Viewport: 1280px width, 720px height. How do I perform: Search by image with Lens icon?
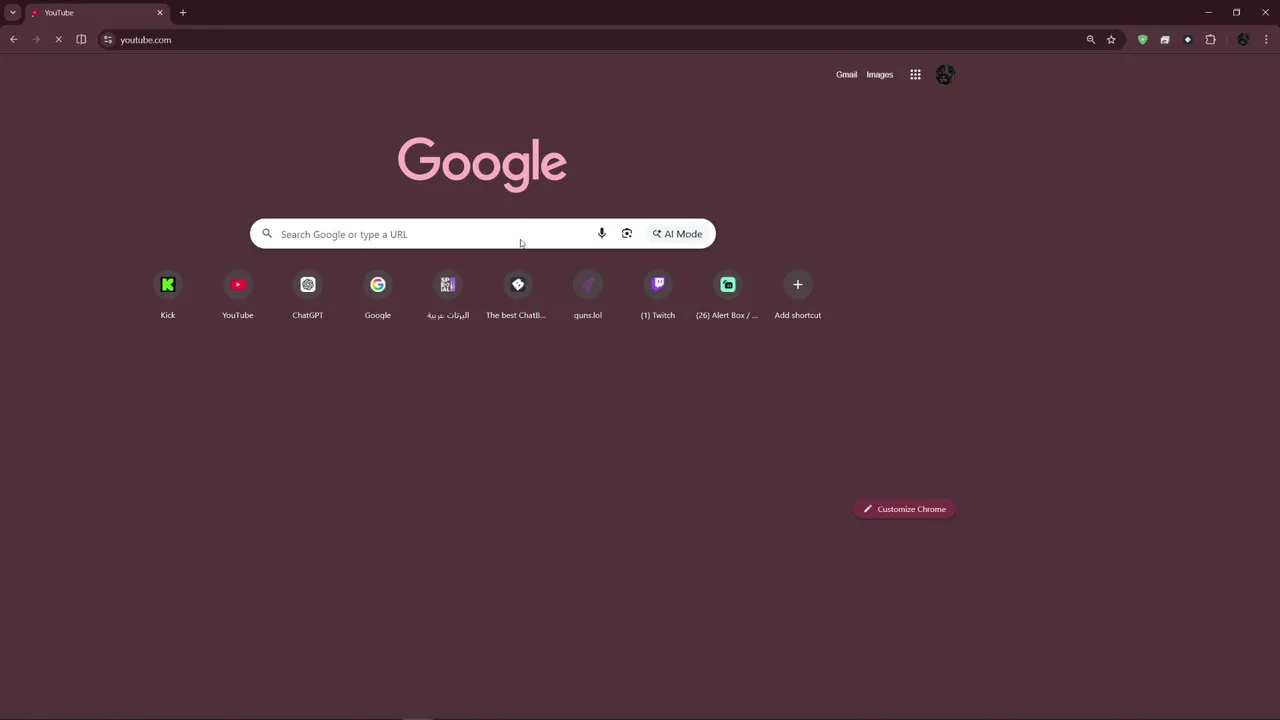point(627,234)
